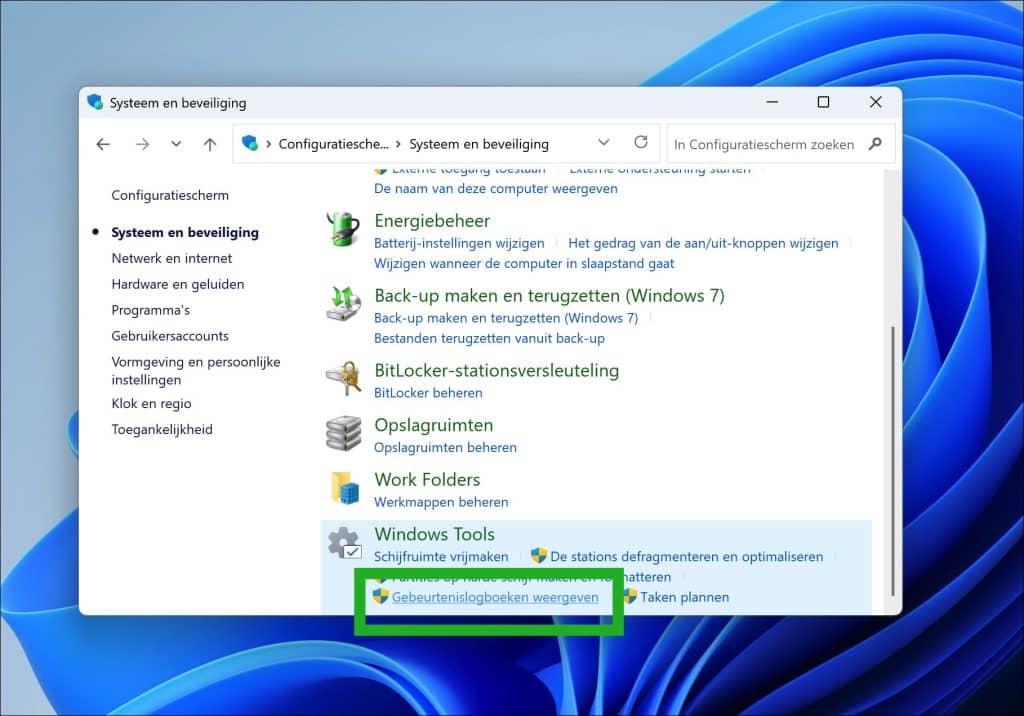Open the Energiebeheer heading

[x=432, y=221]
